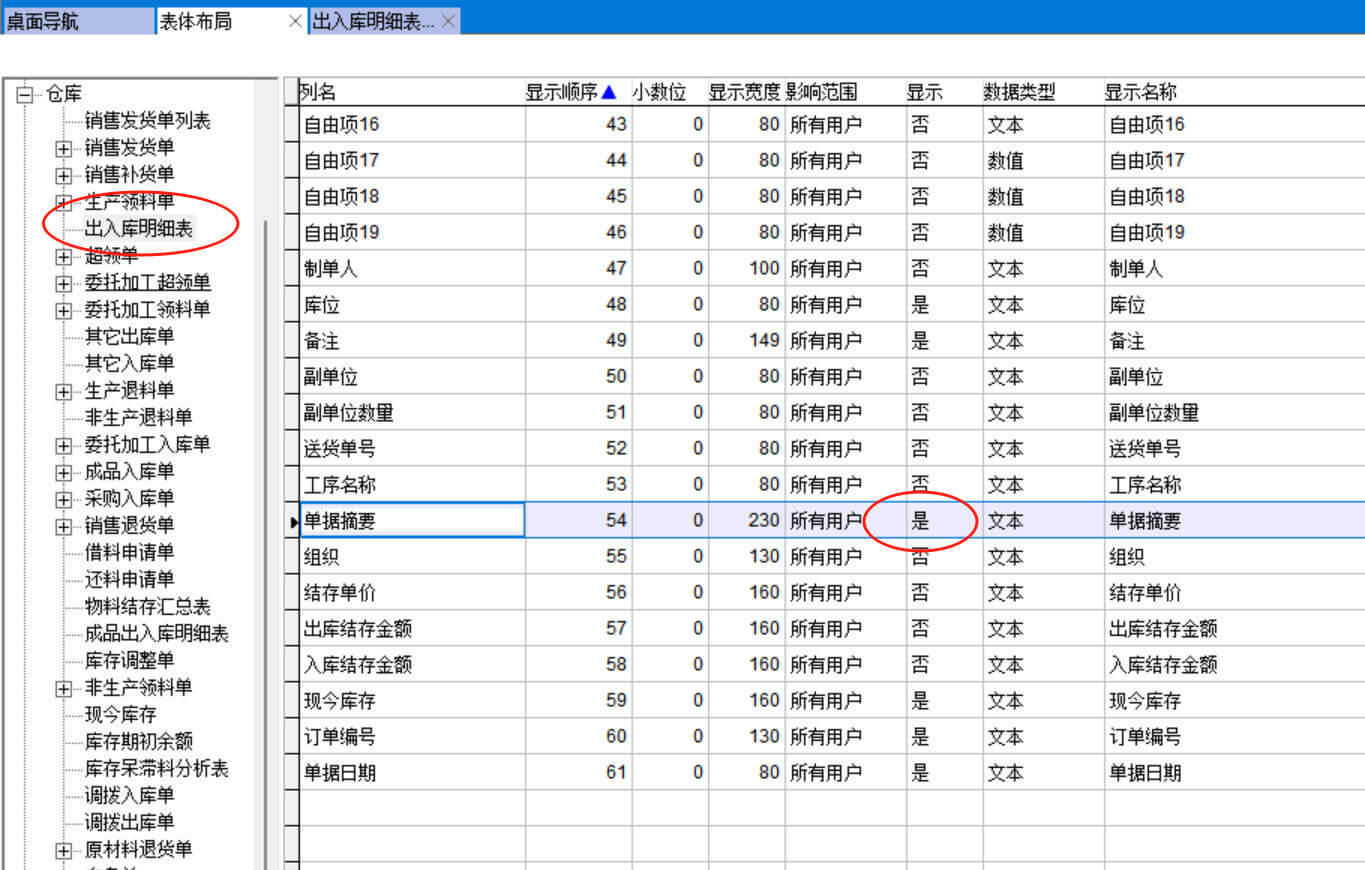This screenshot has width=1365, height=870.
Task: Collapse the 仓库 tree node
Action: (x=24, y=94)
